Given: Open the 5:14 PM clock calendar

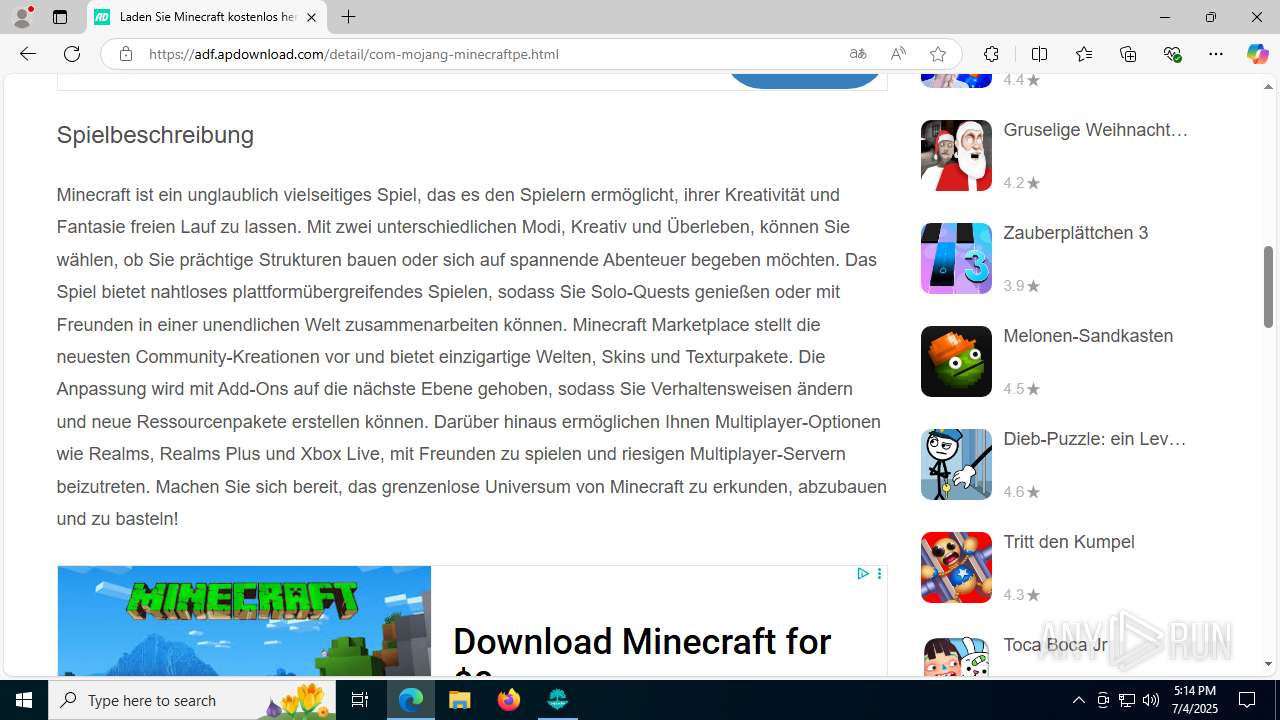Looking at the screenshot, I should point(1194,700).
